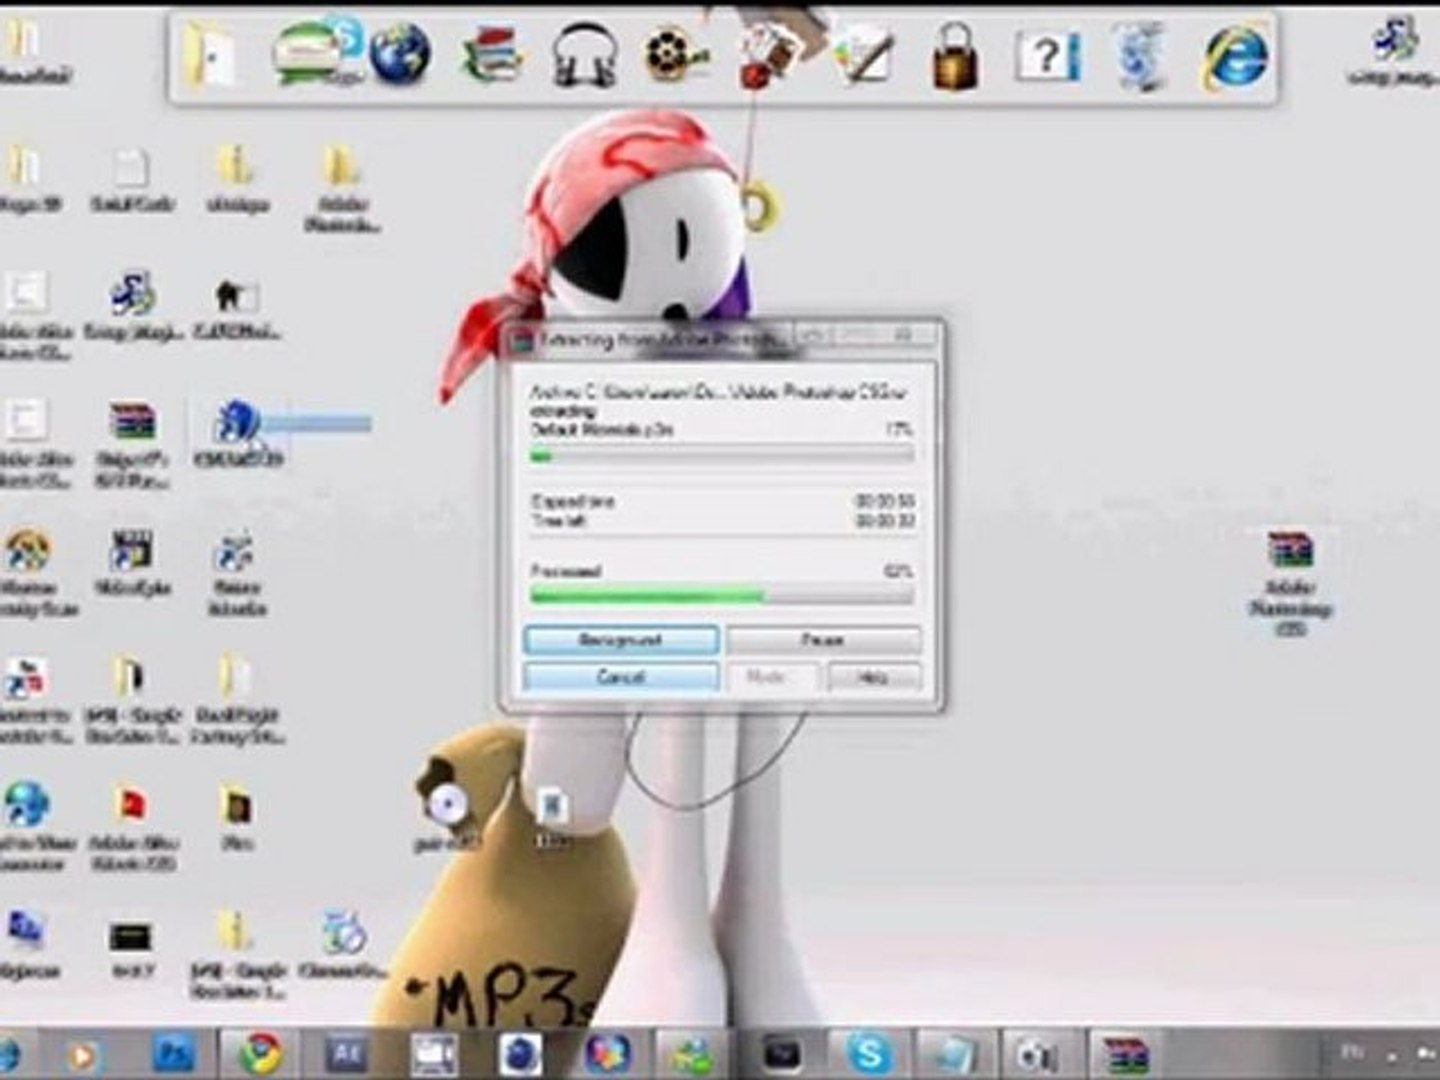Open Google Chrome from the taskbar
Screen dimensions: 1440x1080
tap(260, 1054)
